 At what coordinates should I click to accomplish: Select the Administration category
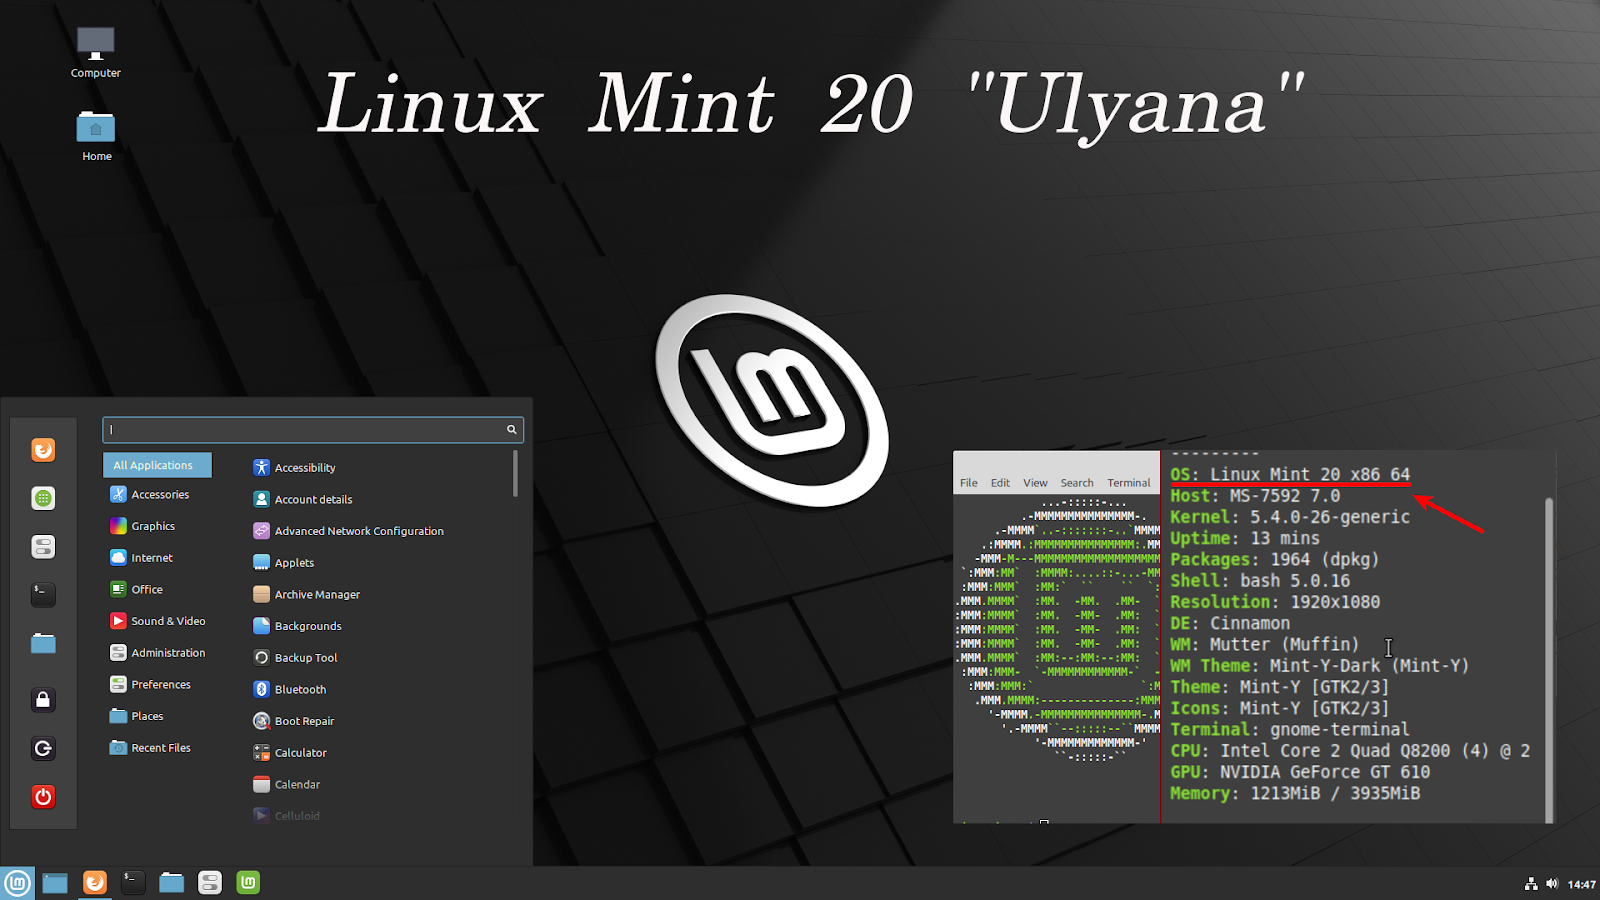tap(157, 653)
